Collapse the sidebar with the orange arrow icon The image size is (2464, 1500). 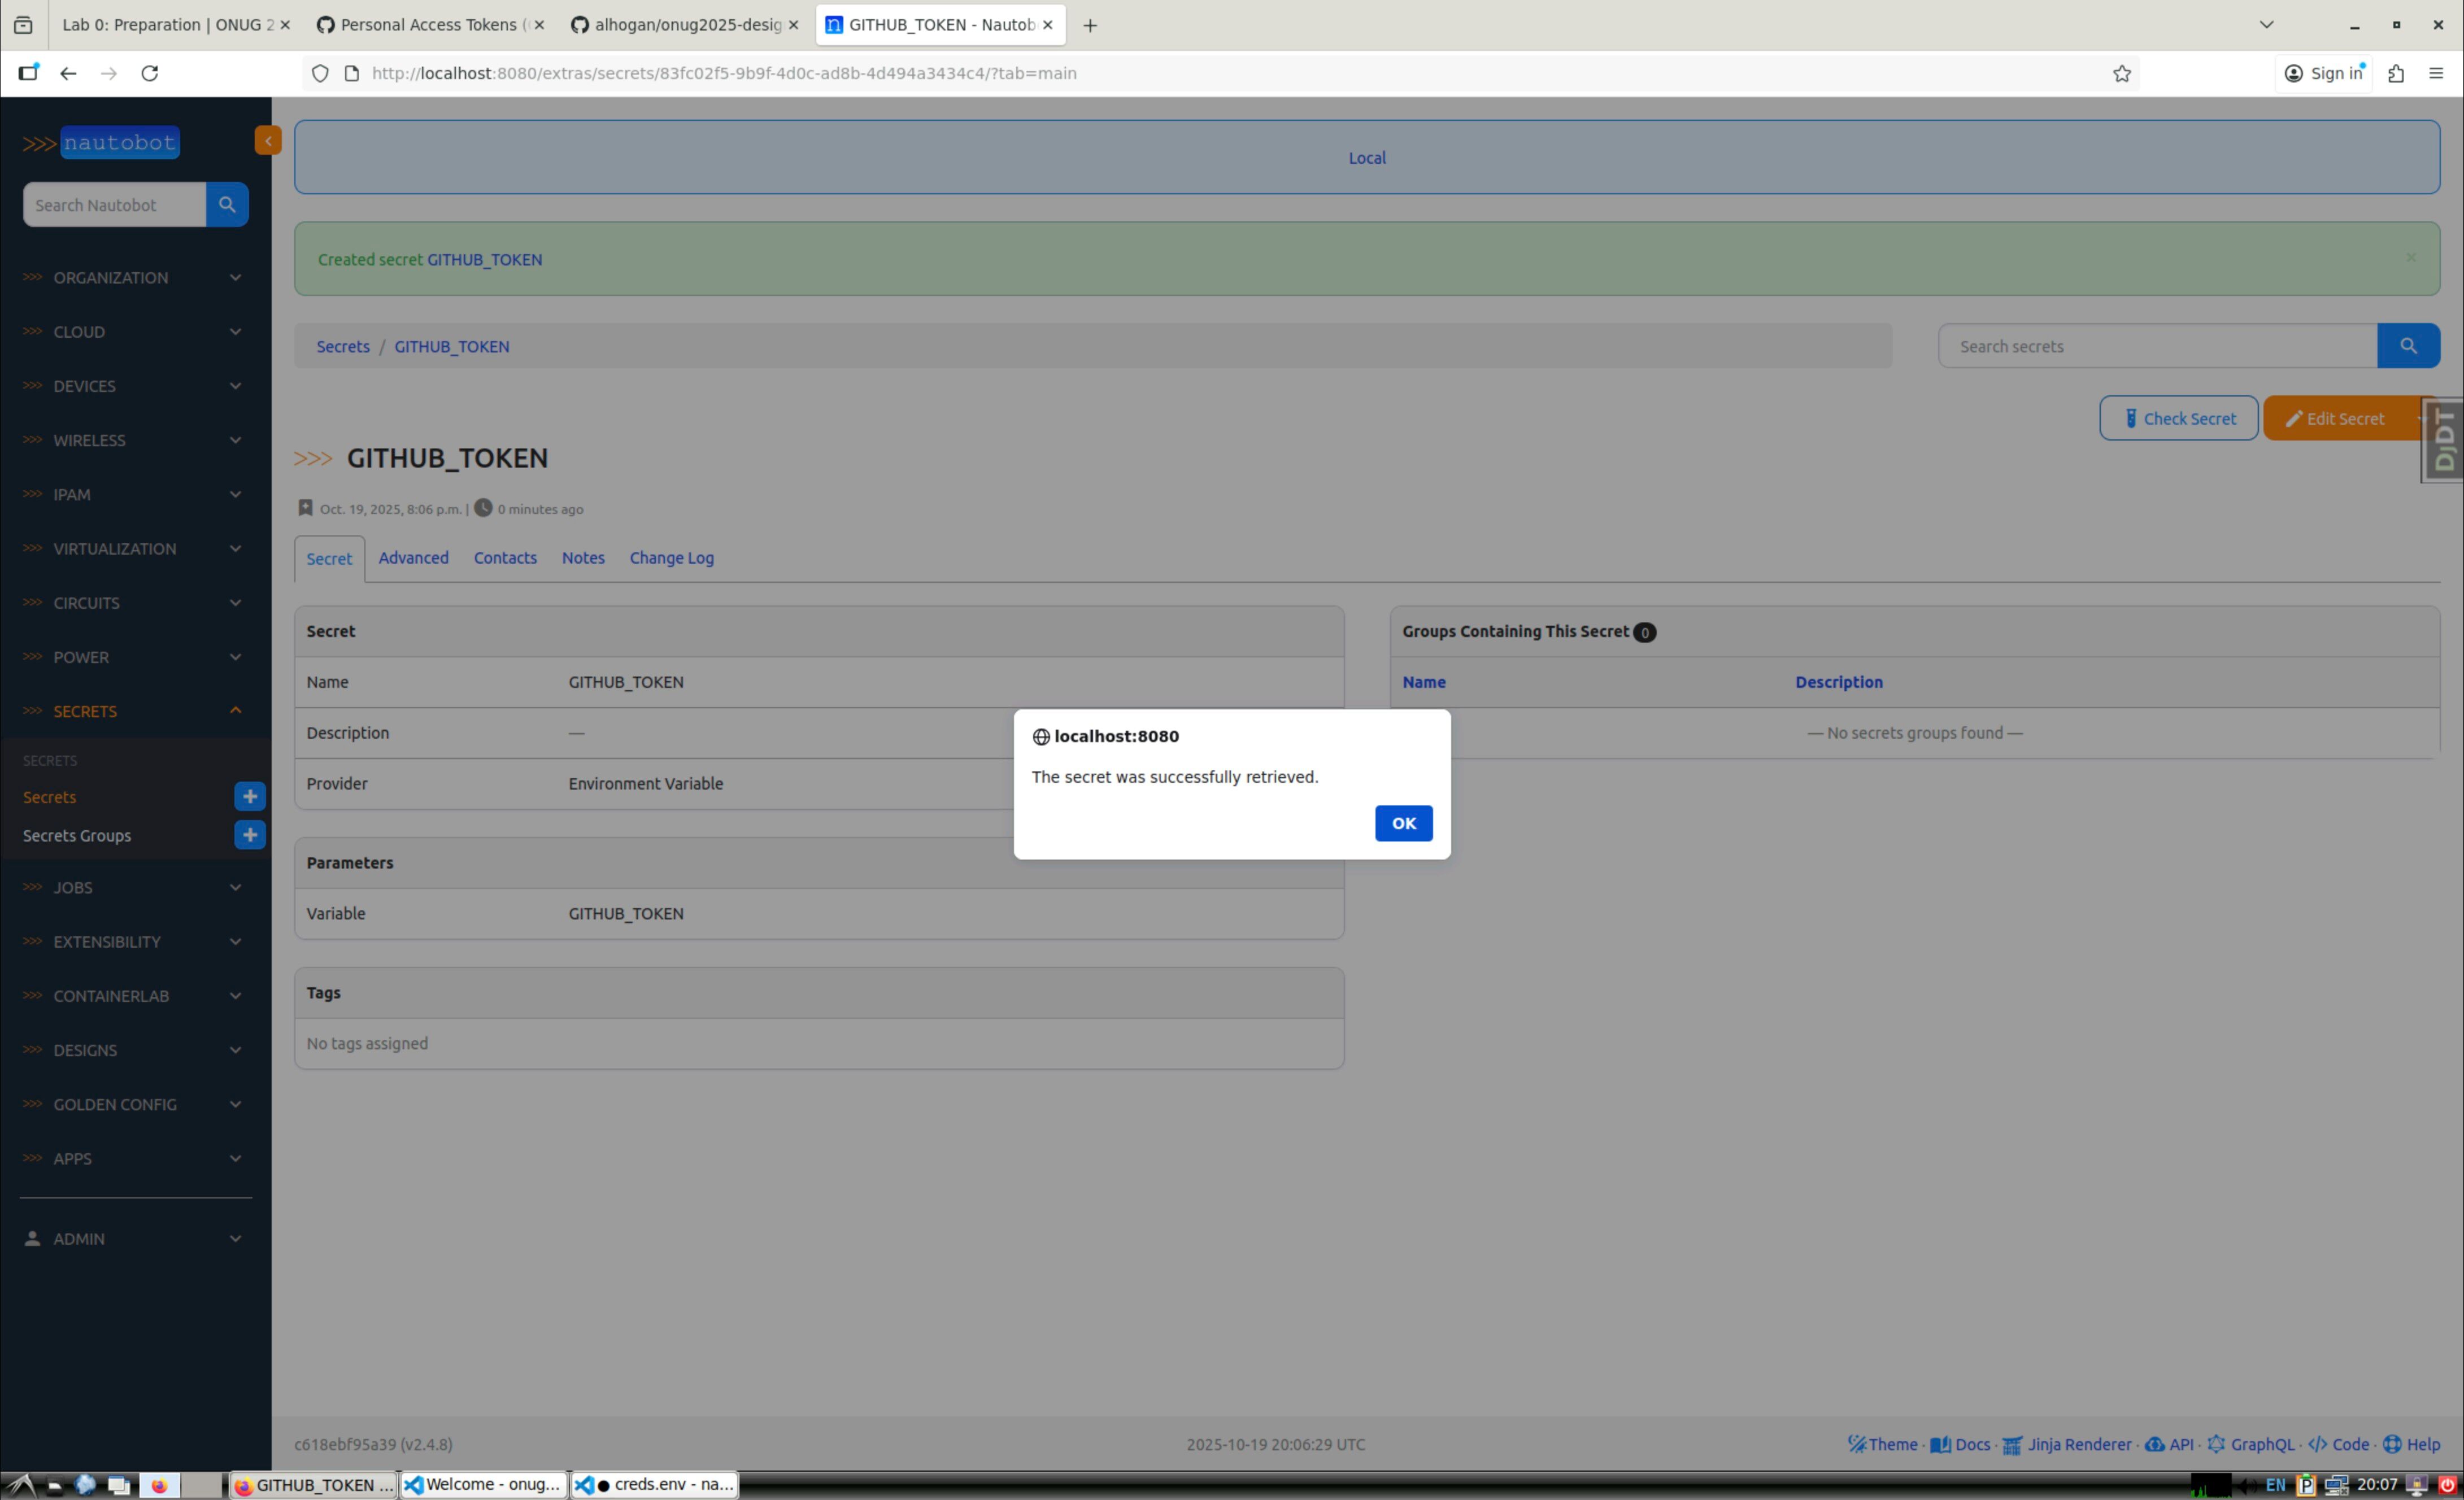[x=267, y=141]
